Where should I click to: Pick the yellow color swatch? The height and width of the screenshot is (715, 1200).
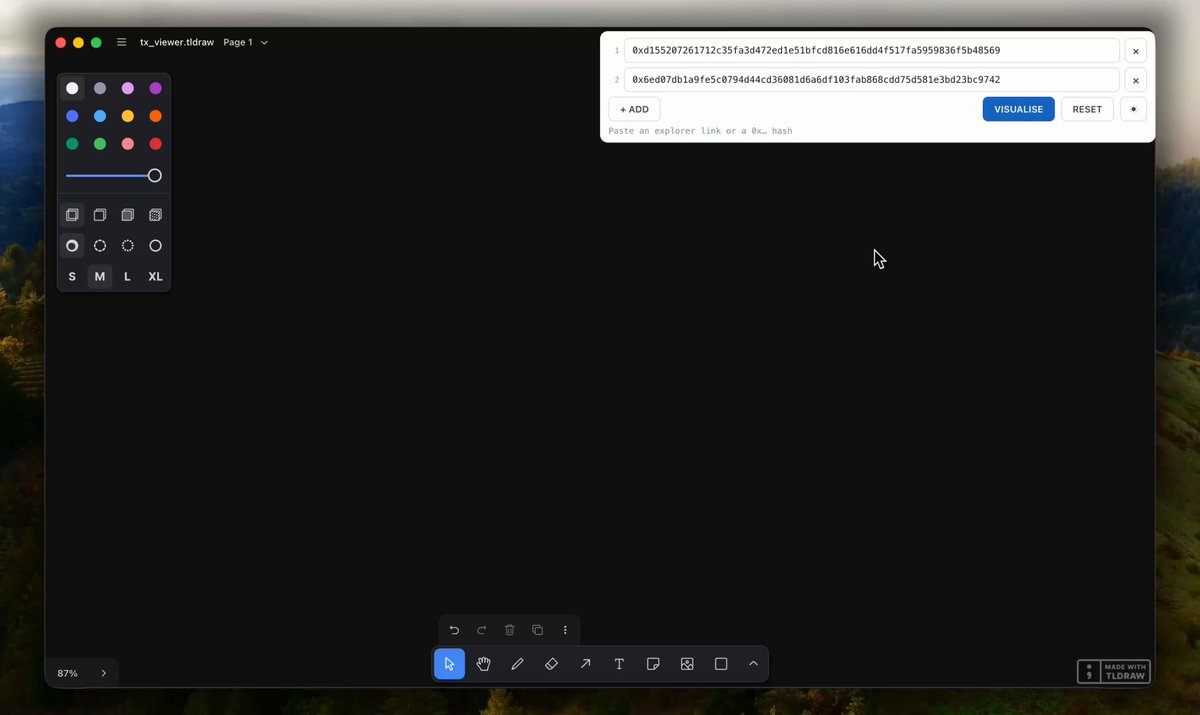tap(127, 116)
